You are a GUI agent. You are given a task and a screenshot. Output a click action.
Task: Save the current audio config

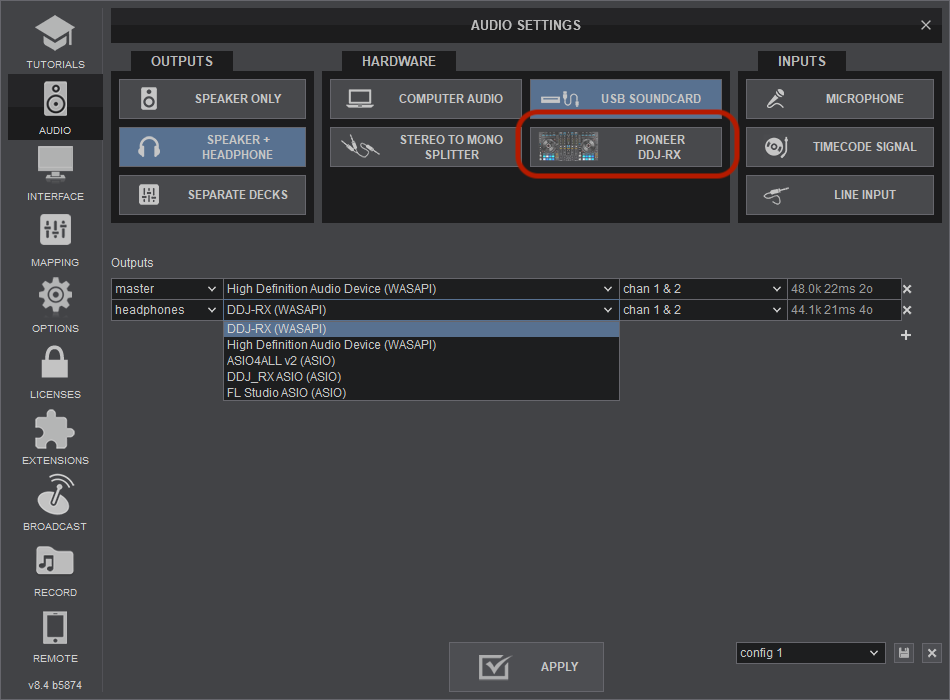(904, 653)
